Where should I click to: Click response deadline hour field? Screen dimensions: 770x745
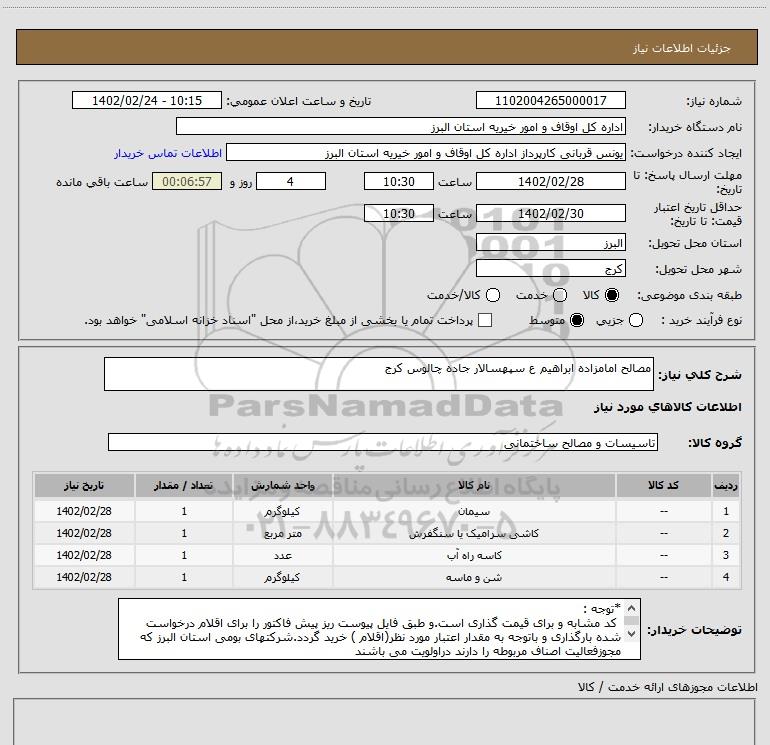399,181
